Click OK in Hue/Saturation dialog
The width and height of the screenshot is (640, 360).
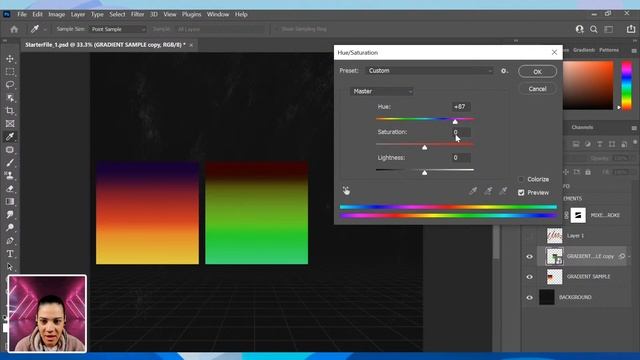tap(537, 72)
